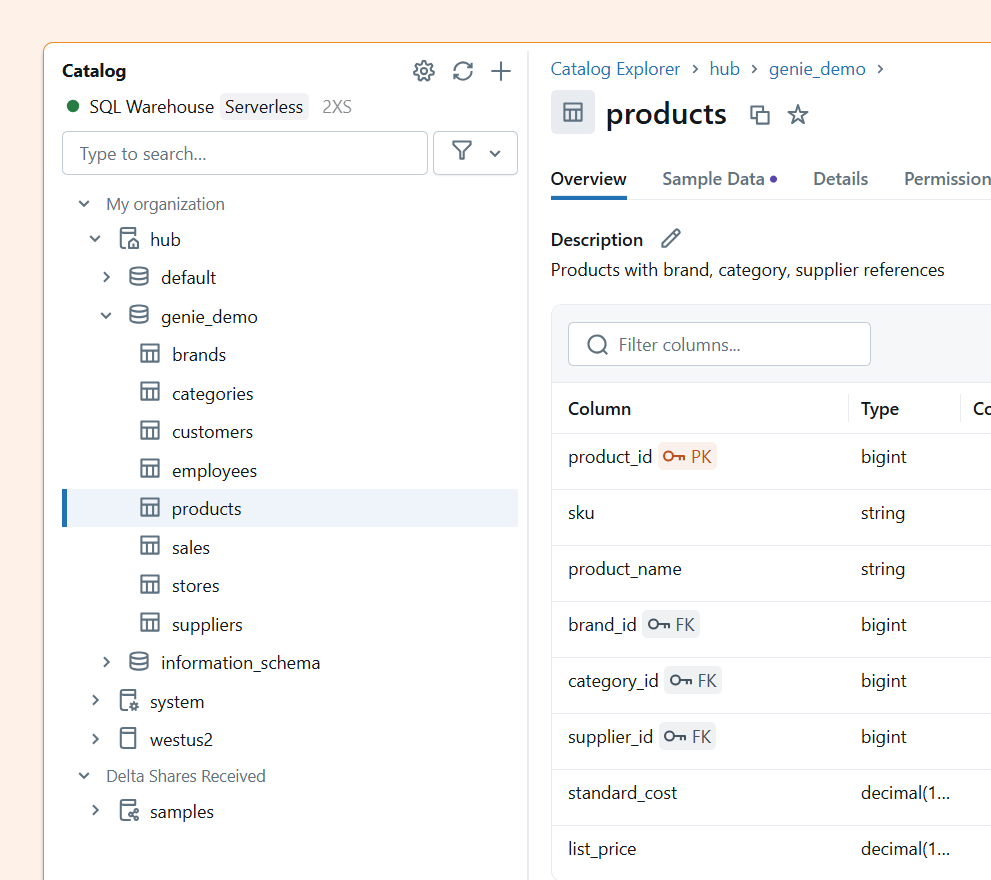The height and width of the screenshot is (880, 991).
Task: Click the plus icon to add catalog item
Action: (x=501, y=71)
